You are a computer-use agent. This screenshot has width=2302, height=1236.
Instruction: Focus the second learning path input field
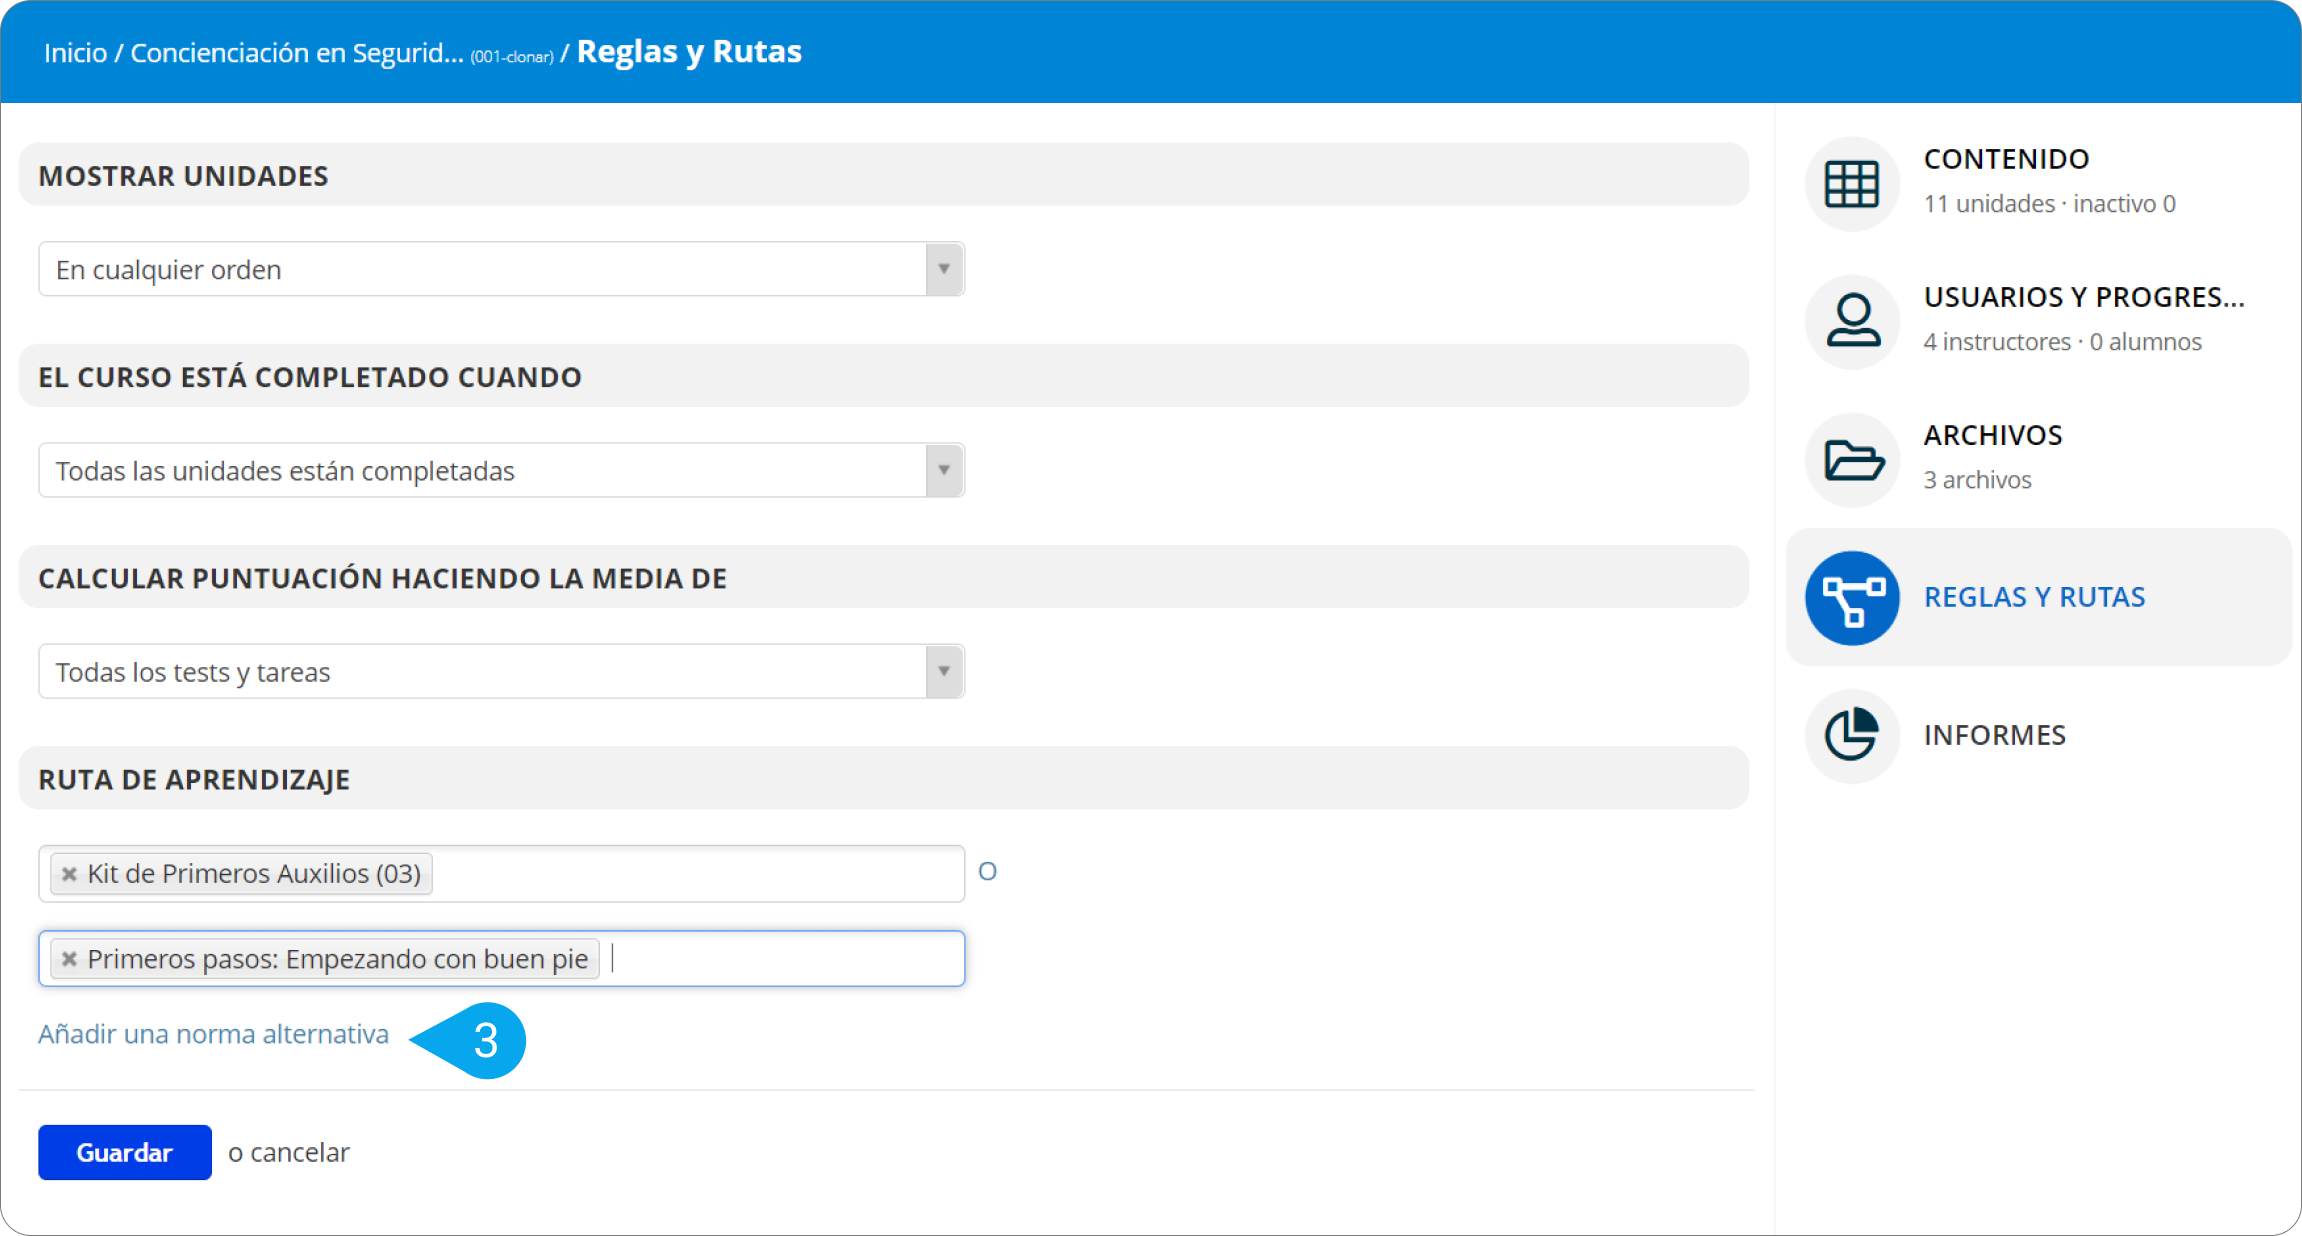[501, 958]
